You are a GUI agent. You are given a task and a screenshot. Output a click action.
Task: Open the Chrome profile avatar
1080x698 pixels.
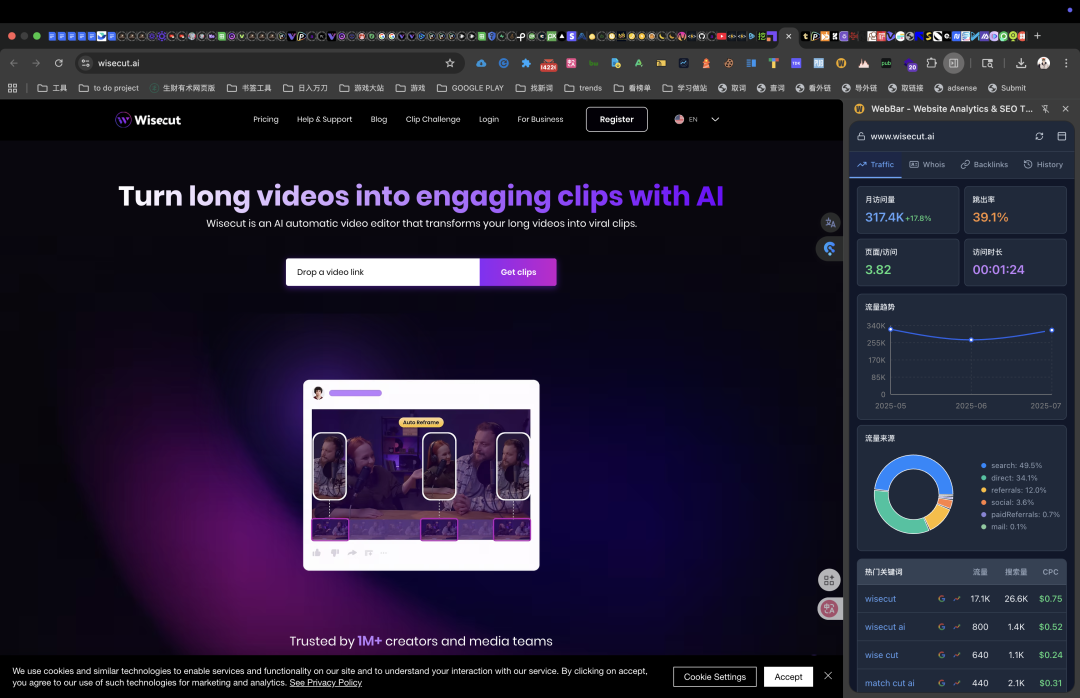[1043, 63]
